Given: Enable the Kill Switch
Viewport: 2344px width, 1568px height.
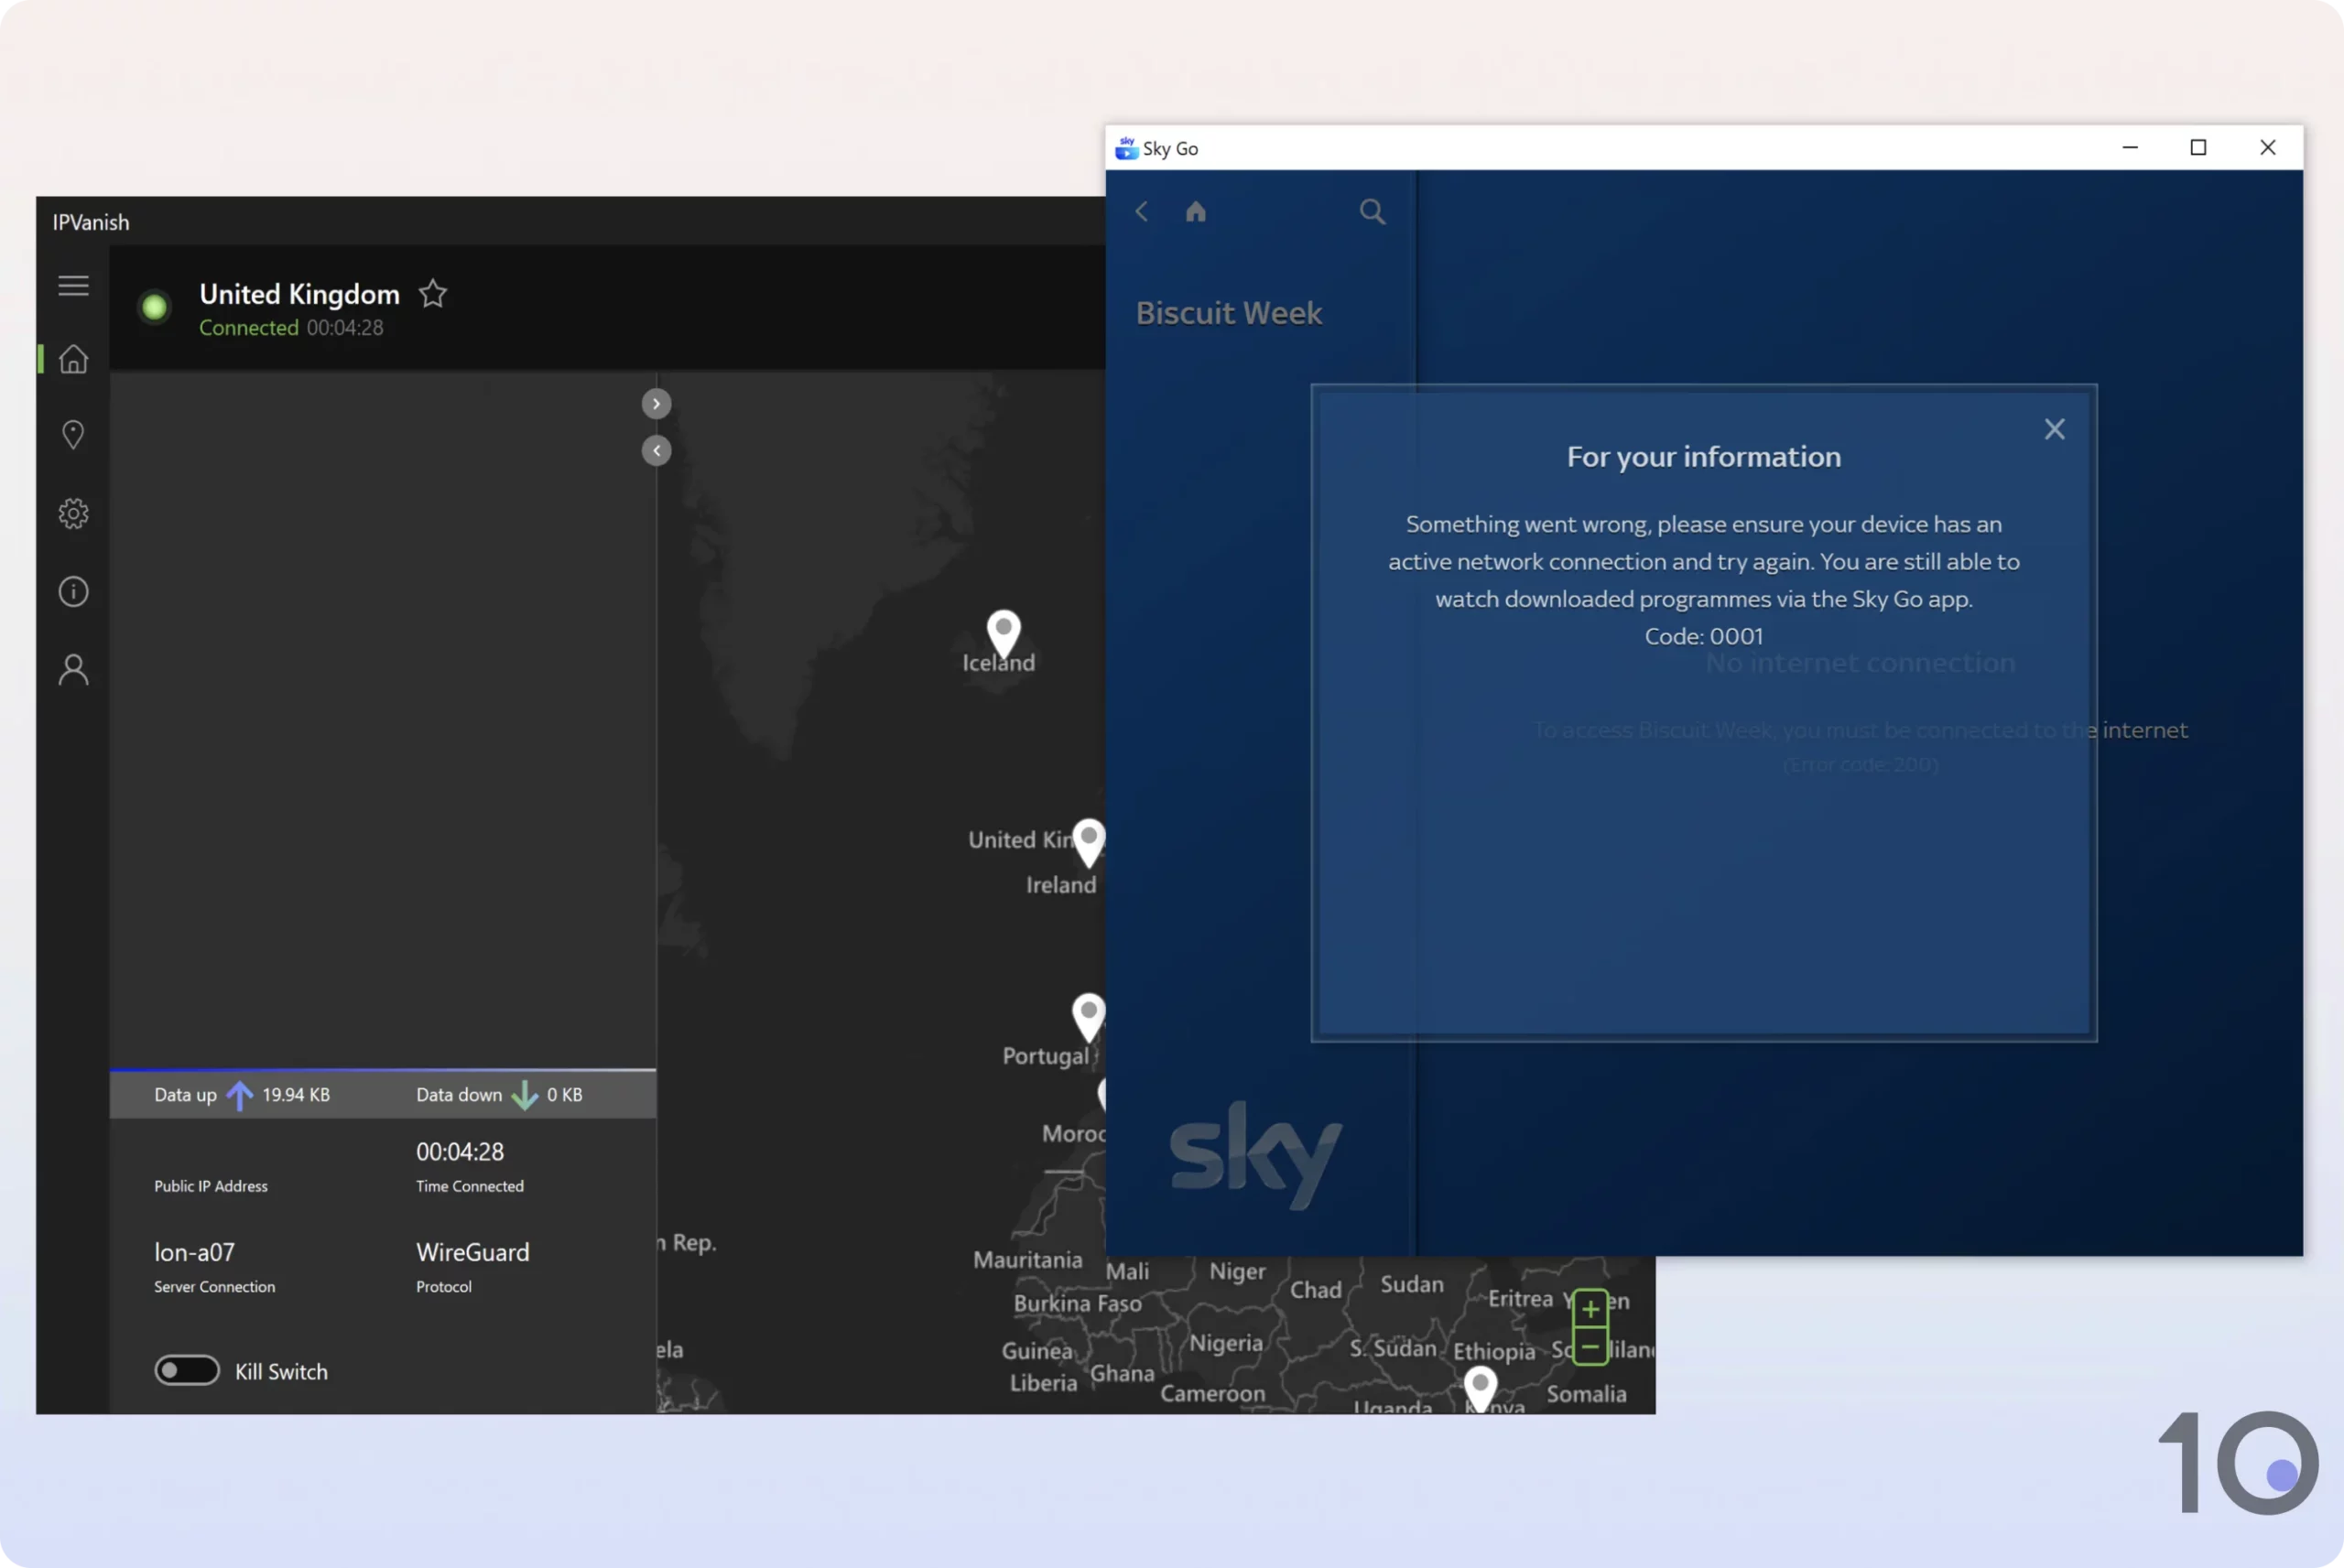Looking at the screenshot, I should [x=187, y=1370].
